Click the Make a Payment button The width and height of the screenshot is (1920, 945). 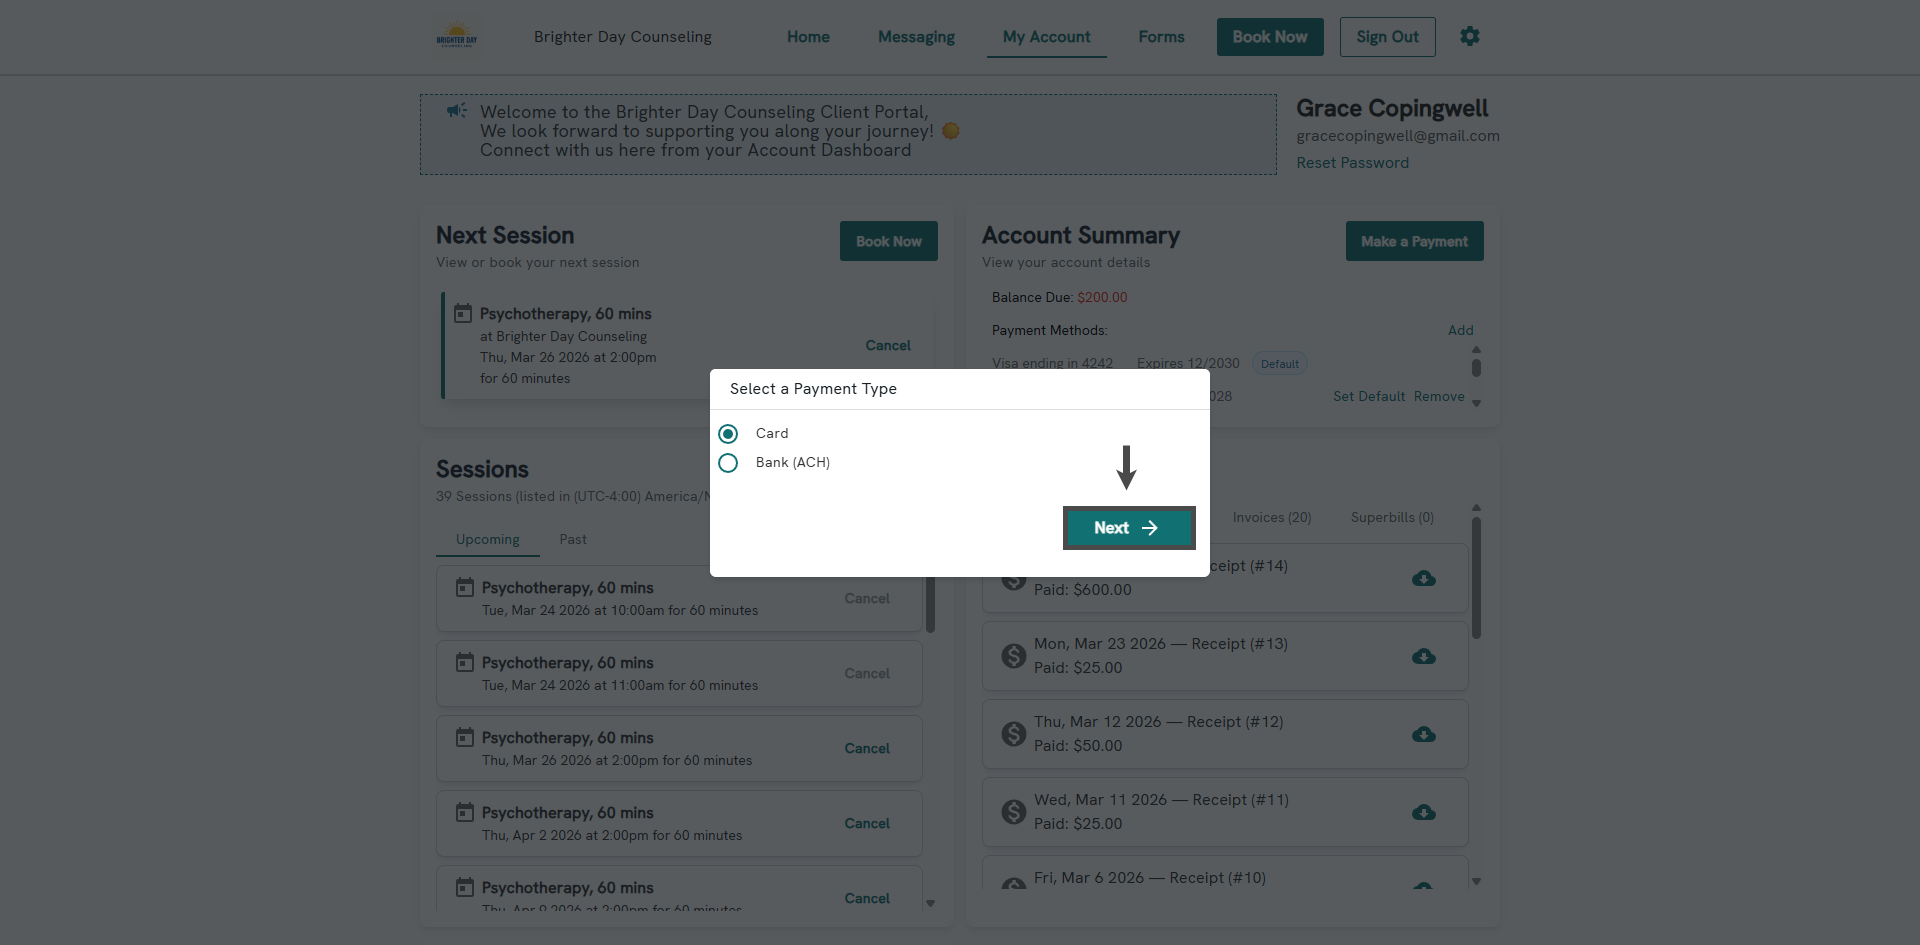pos(1414,242)
